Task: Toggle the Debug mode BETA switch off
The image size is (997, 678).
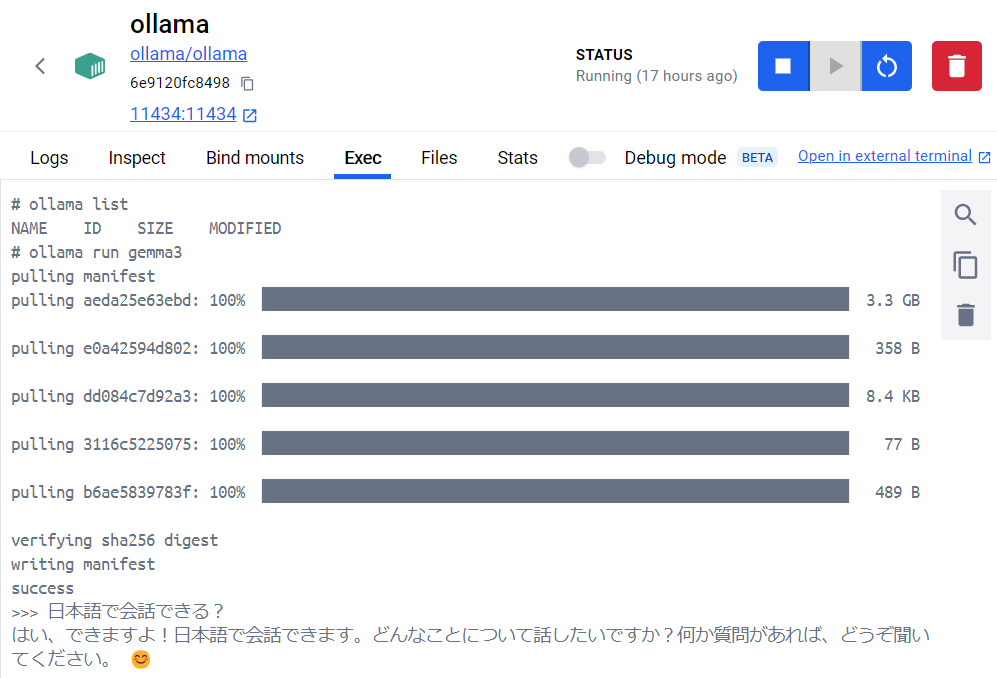Action: coord(587,157)
